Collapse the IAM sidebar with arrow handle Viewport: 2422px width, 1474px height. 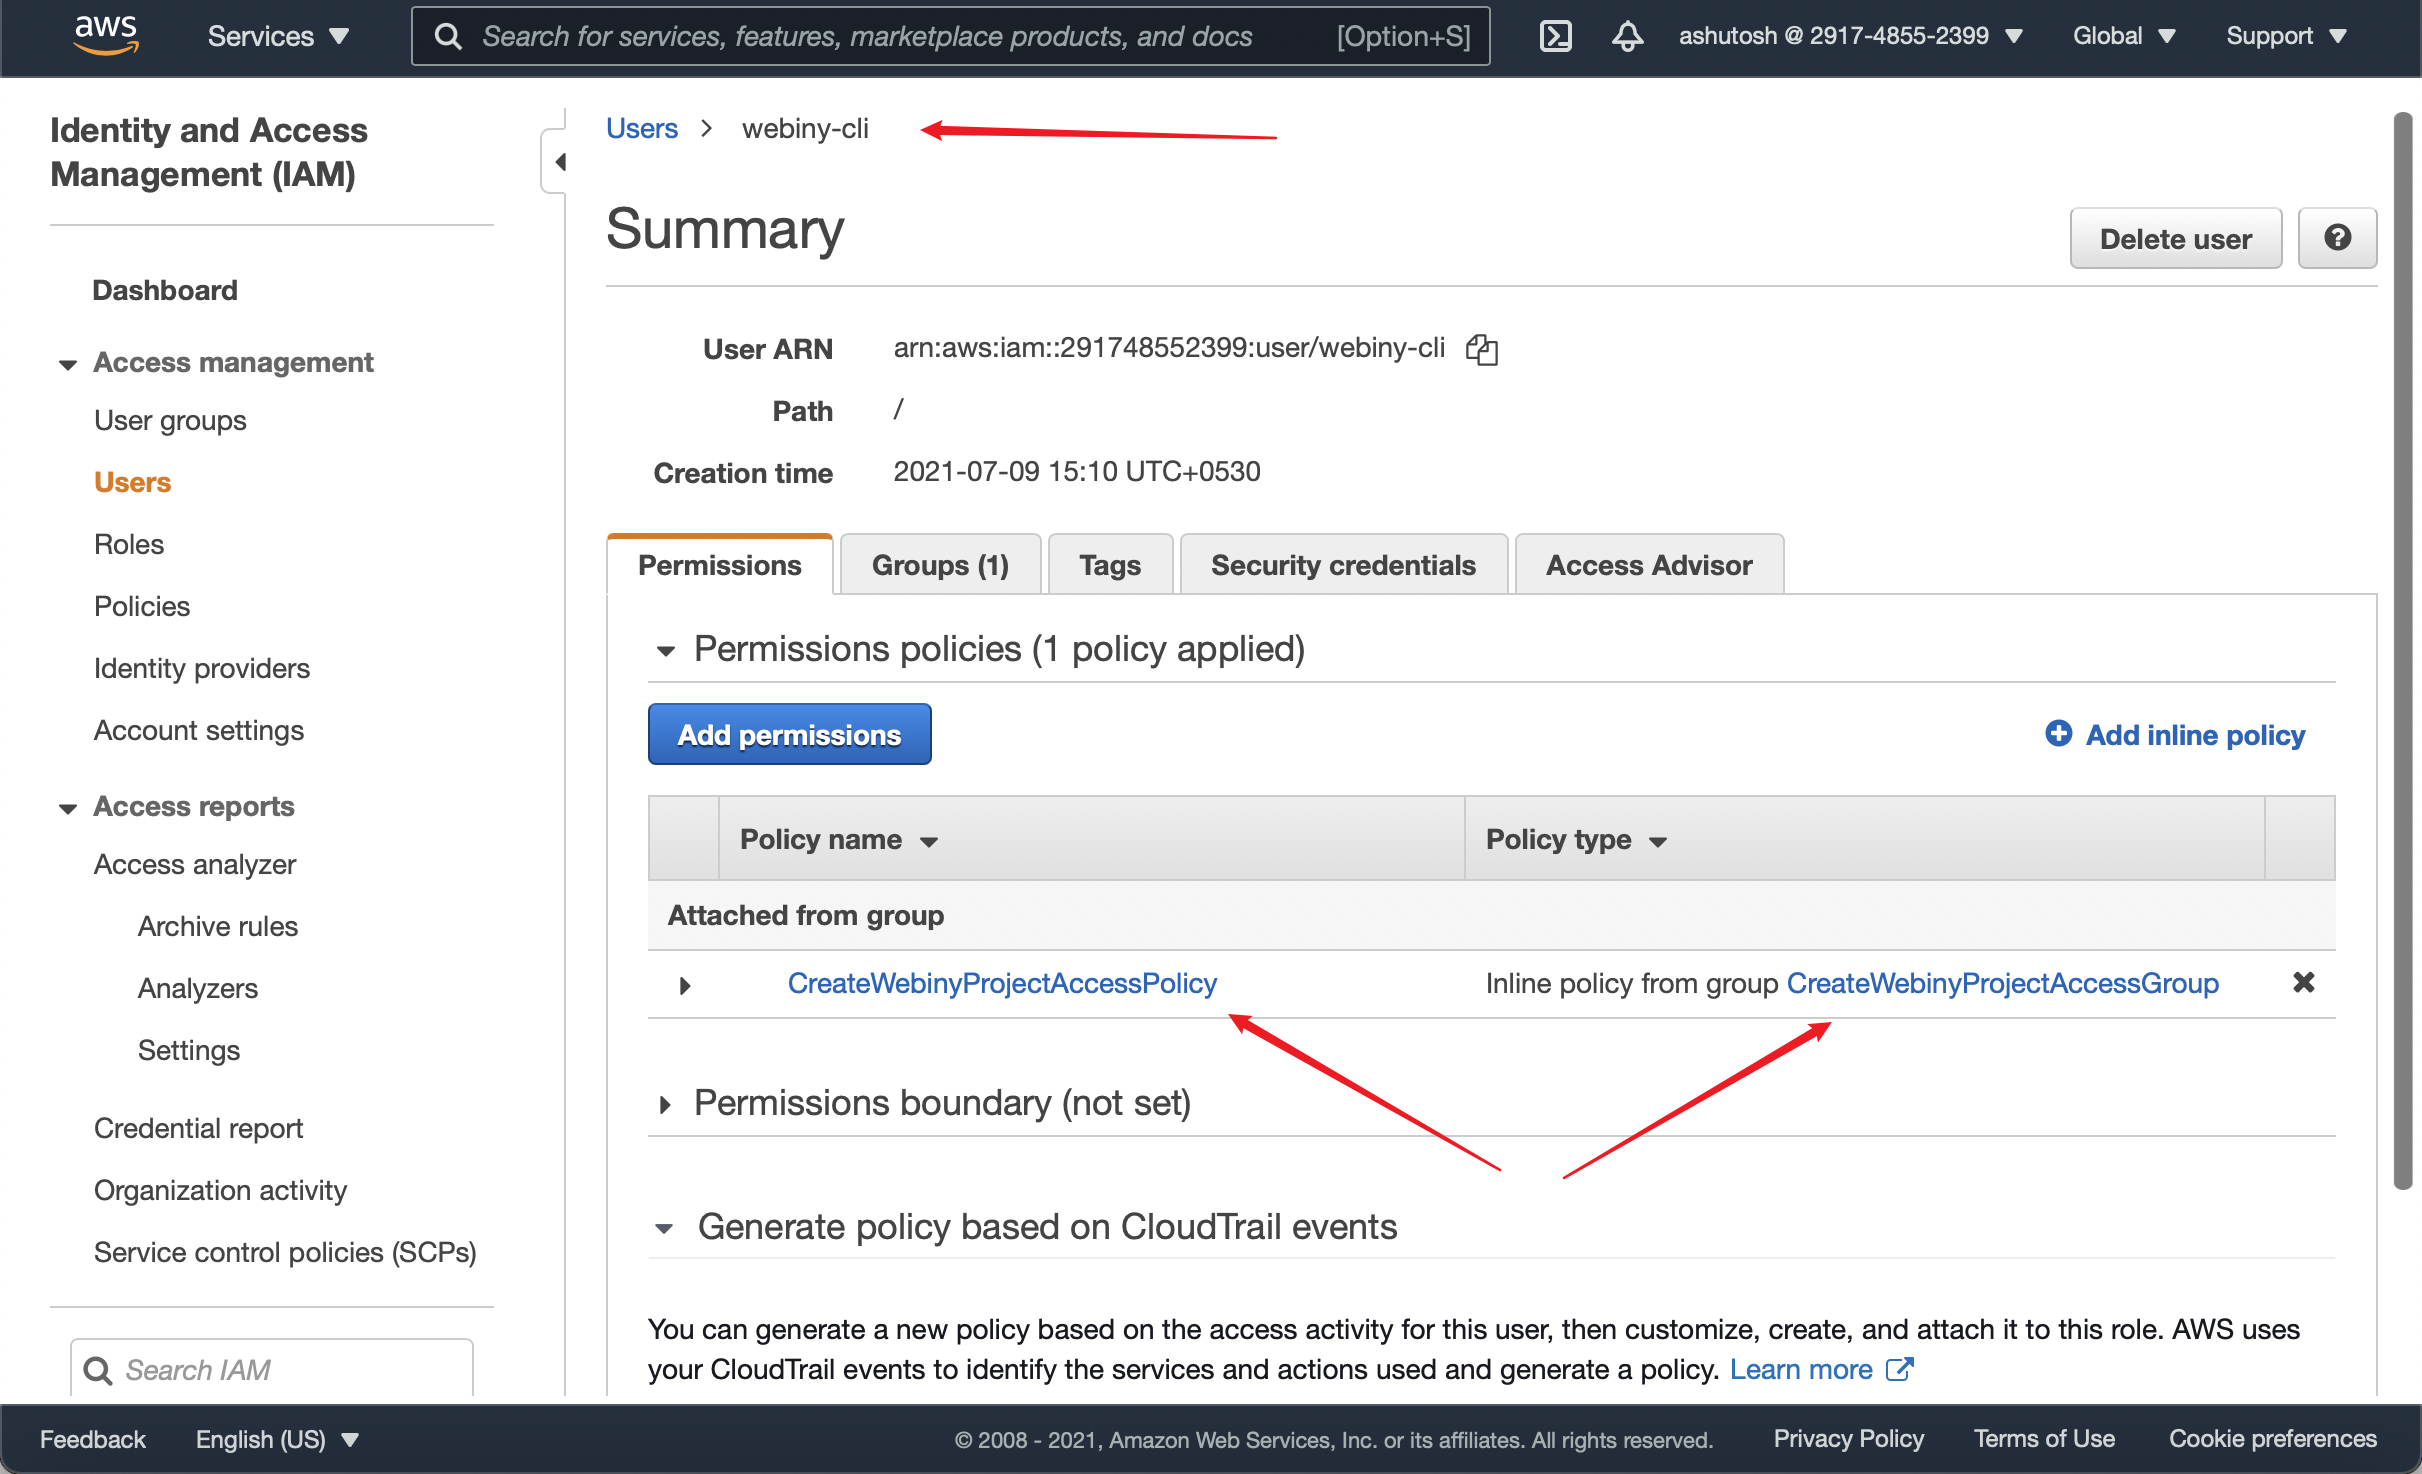coord(558,162)
